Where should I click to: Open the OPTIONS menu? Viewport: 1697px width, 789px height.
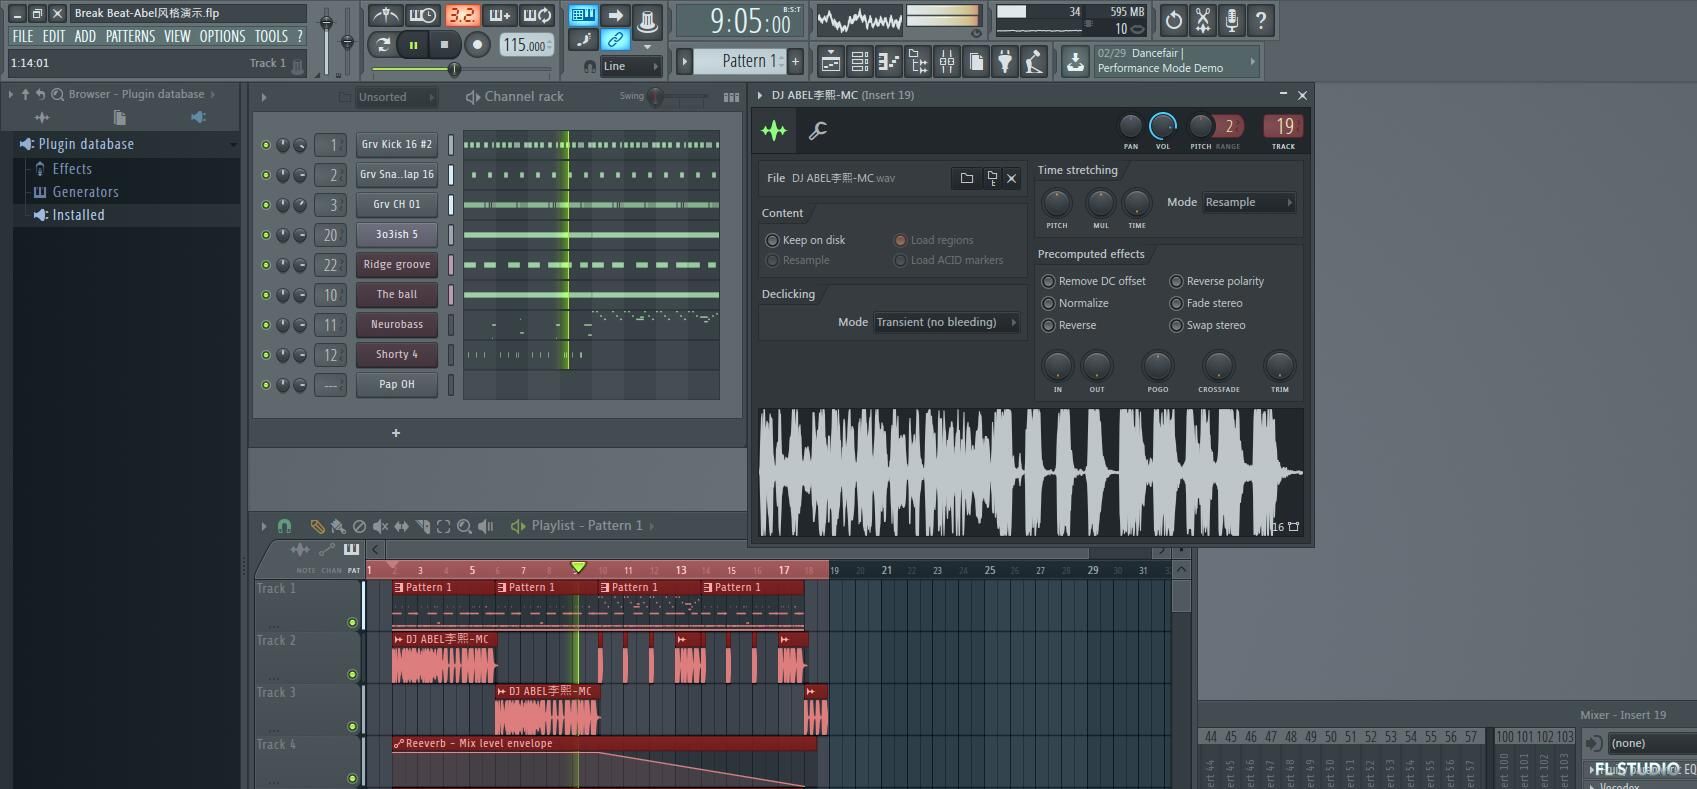[x=222, y=36]
